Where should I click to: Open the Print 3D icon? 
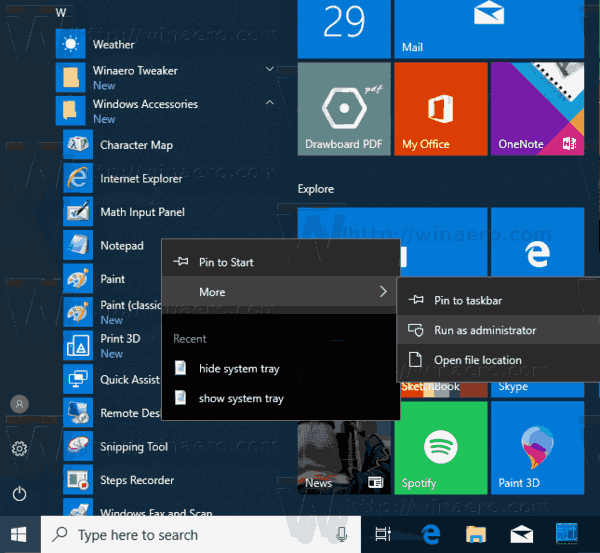click(78, 346)
